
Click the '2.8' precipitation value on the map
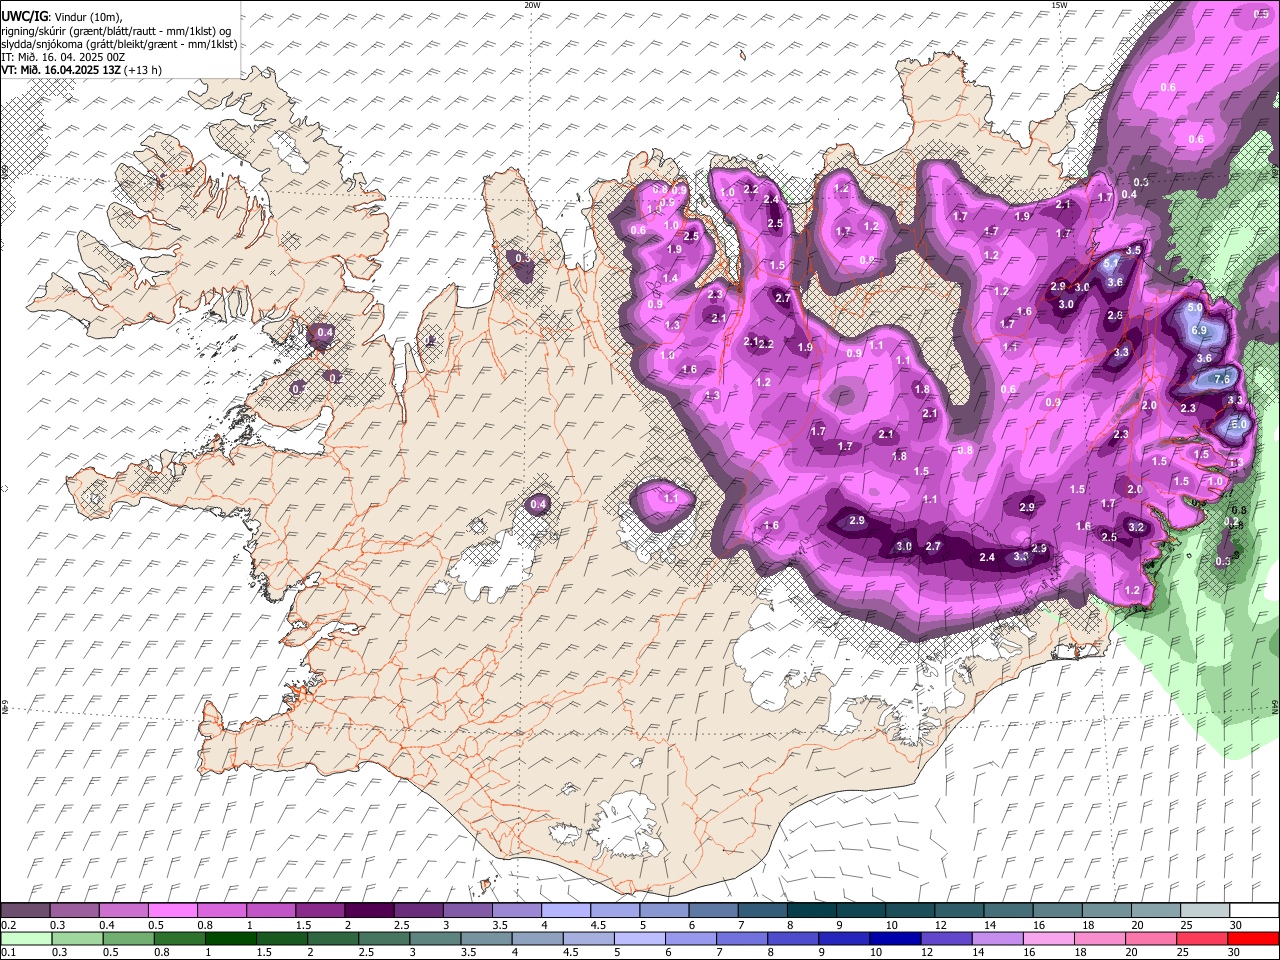tap(1115, 315)
